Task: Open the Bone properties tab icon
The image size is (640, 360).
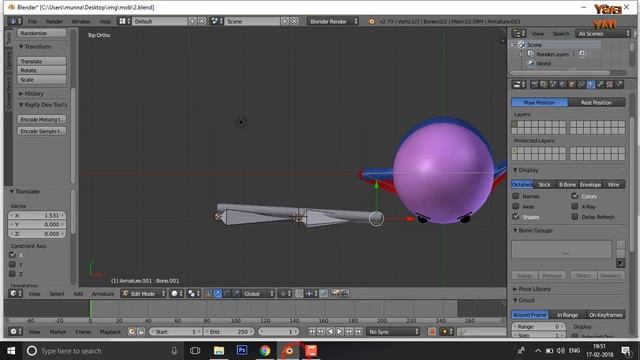Action: pyautogui.click(x=600, y=84)
